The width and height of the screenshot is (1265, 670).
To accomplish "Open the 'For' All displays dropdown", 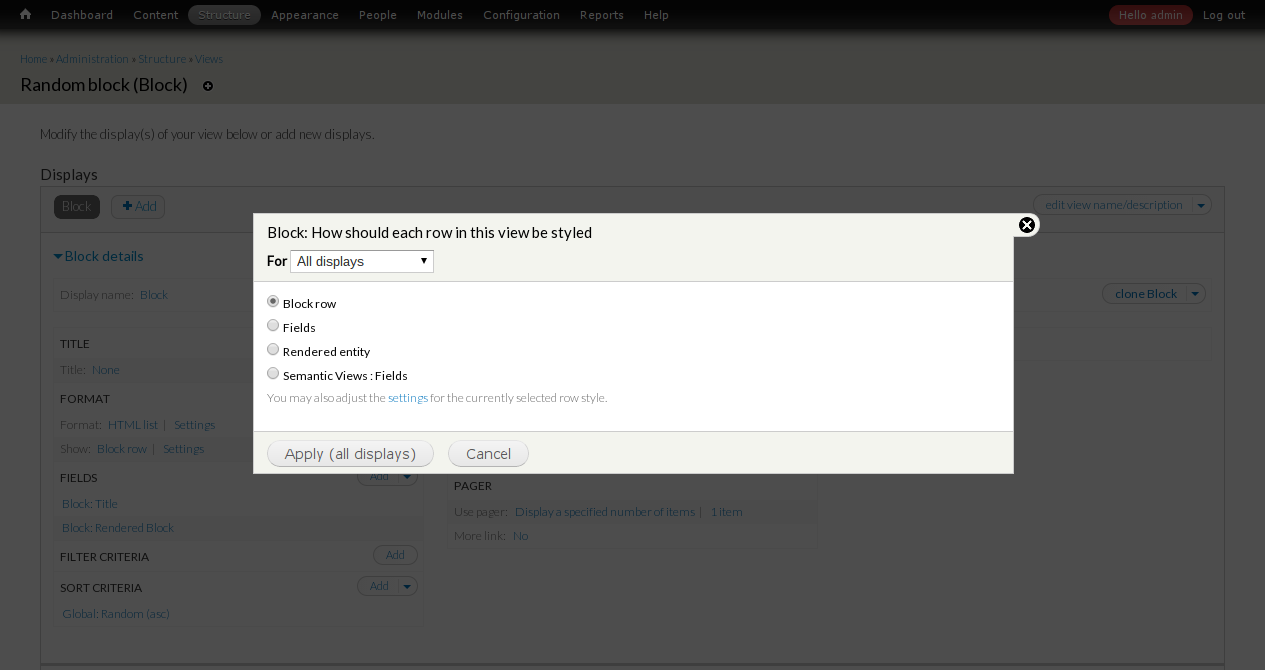I will pyautogui.click(x=361, y=261).
